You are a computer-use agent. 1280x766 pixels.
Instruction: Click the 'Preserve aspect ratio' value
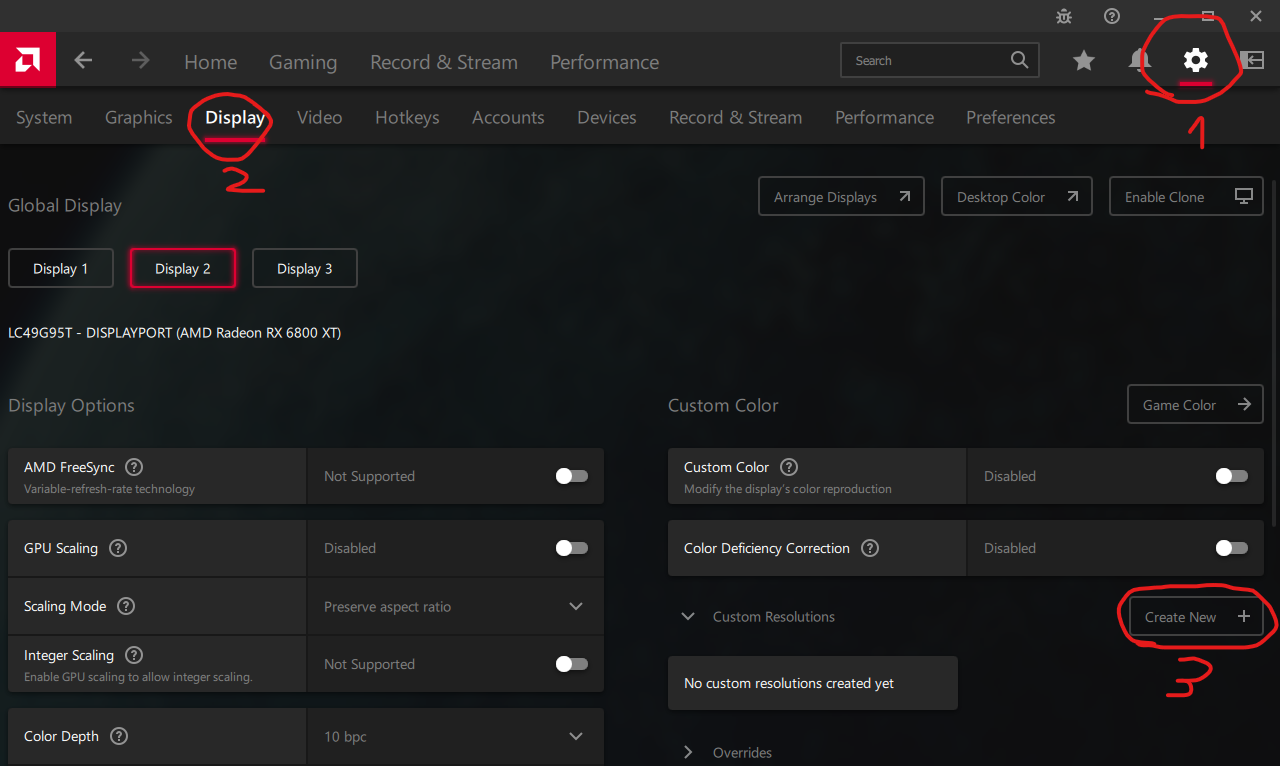[388, 607]
